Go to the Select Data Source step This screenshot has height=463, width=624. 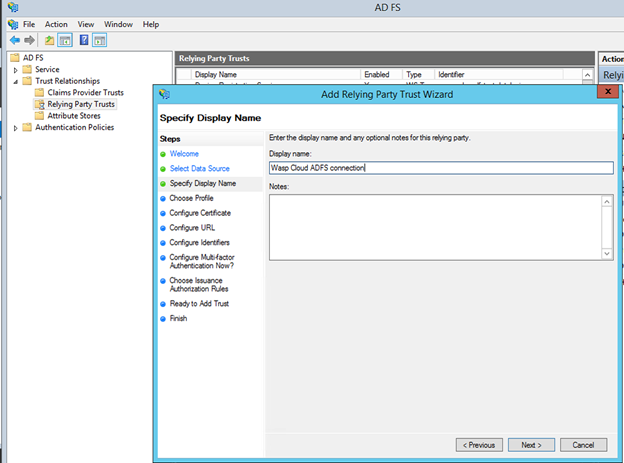(x=199, y=169)
